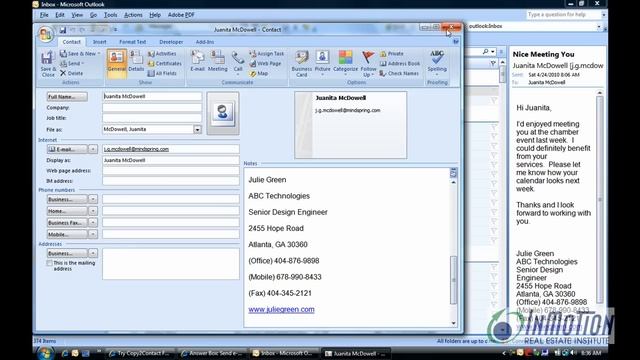Switch to the Format Text ribbon tab
640x360 pixels.
[132, 42]
